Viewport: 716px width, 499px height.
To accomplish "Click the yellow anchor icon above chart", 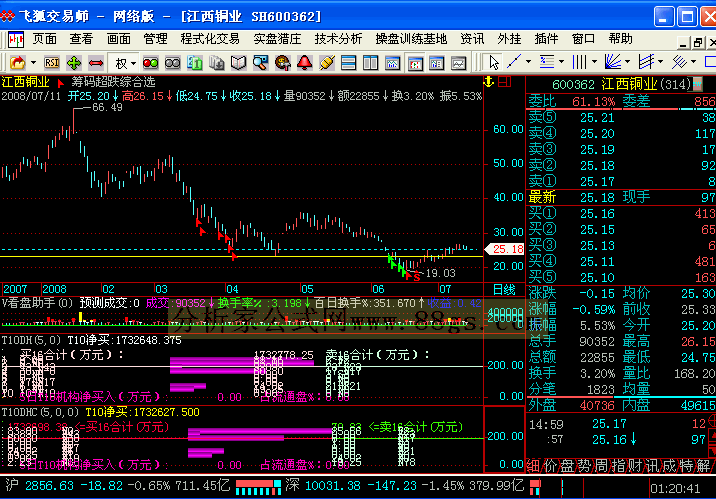I will [x=489, y=82].
